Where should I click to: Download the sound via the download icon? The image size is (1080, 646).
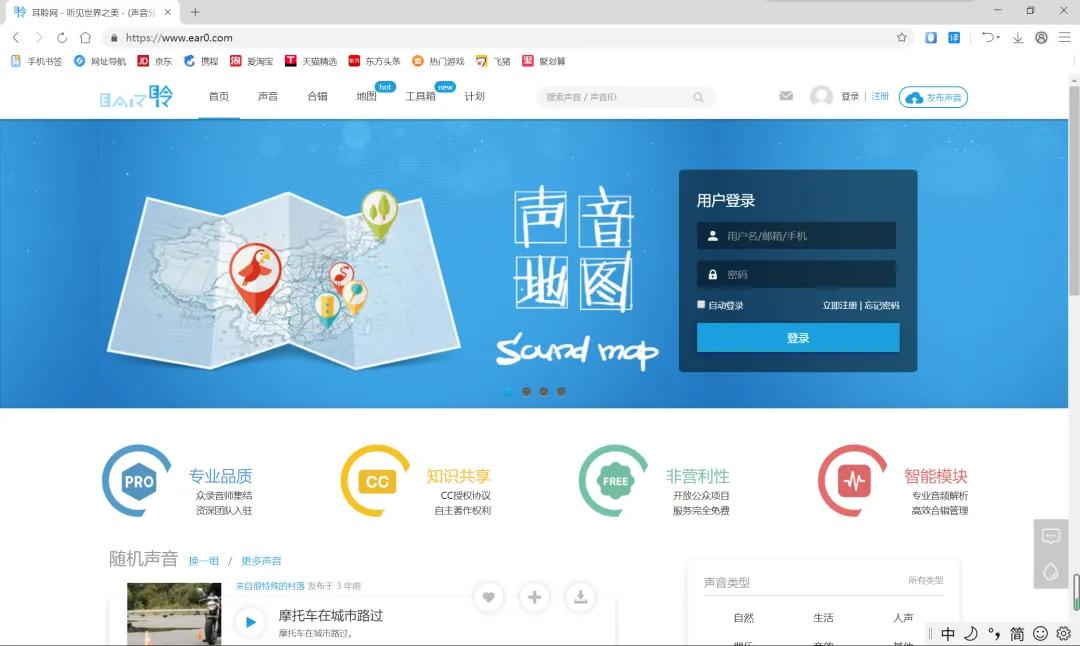(579, 597)
